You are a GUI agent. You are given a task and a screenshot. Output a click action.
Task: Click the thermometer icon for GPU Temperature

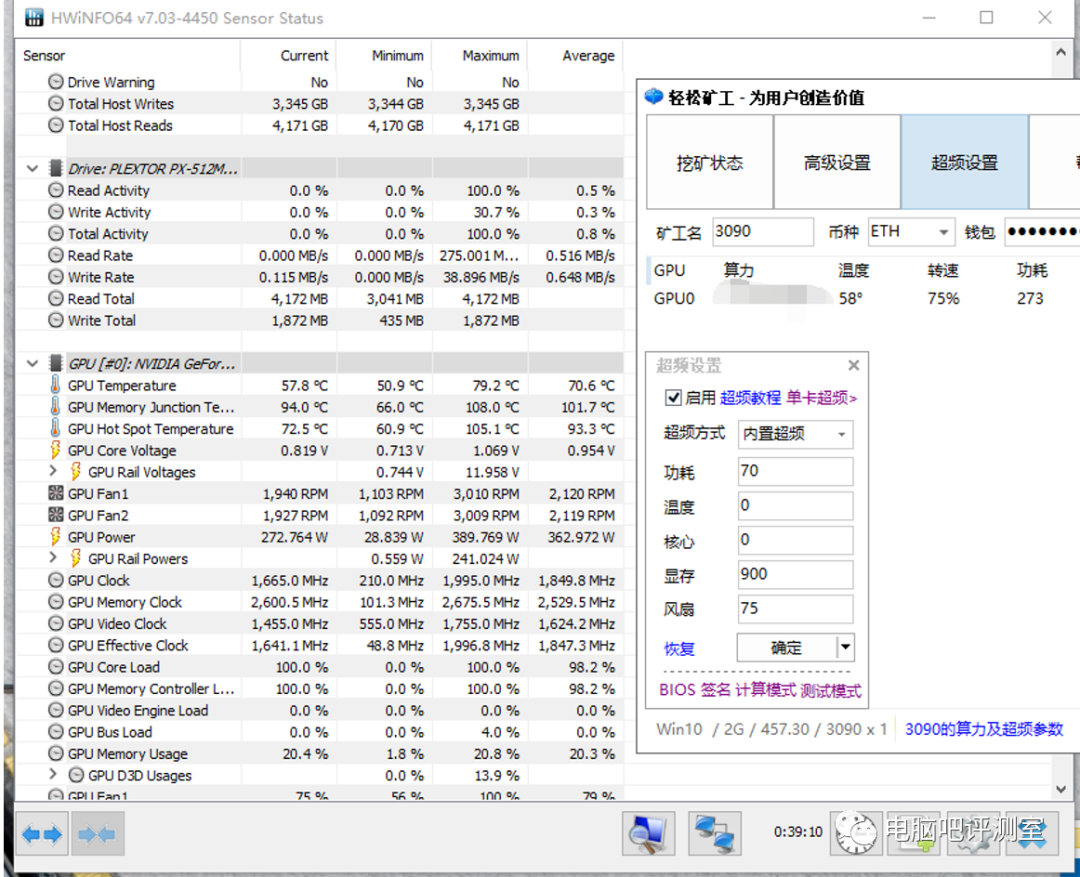point(55,385)
